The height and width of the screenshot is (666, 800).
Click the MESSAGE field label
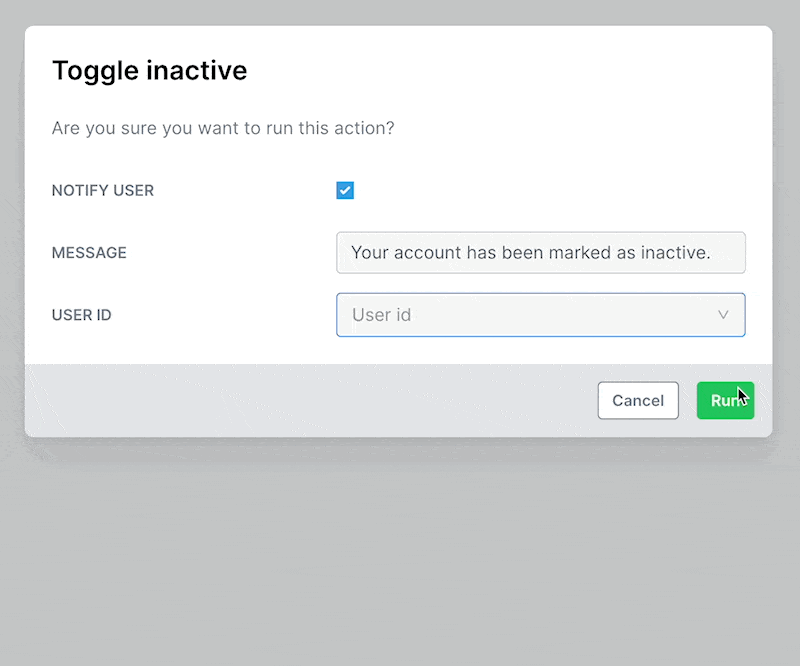point(89,253)
